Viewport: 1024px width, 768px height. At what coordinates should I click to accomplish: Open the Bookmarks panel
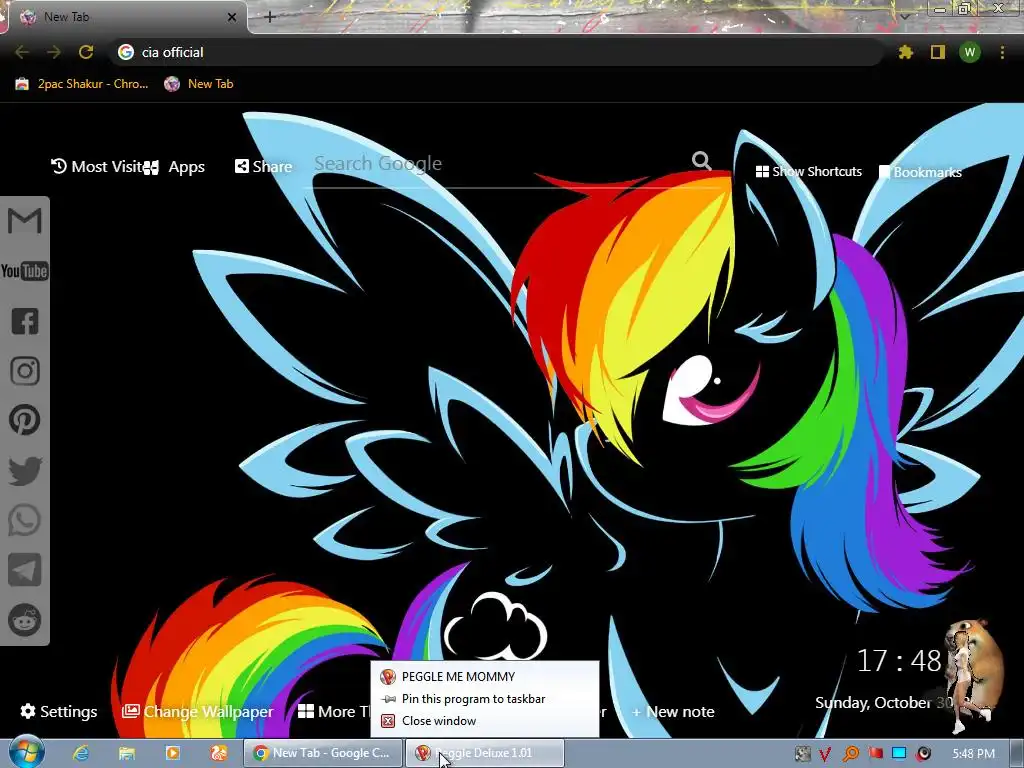coord(920,172)
